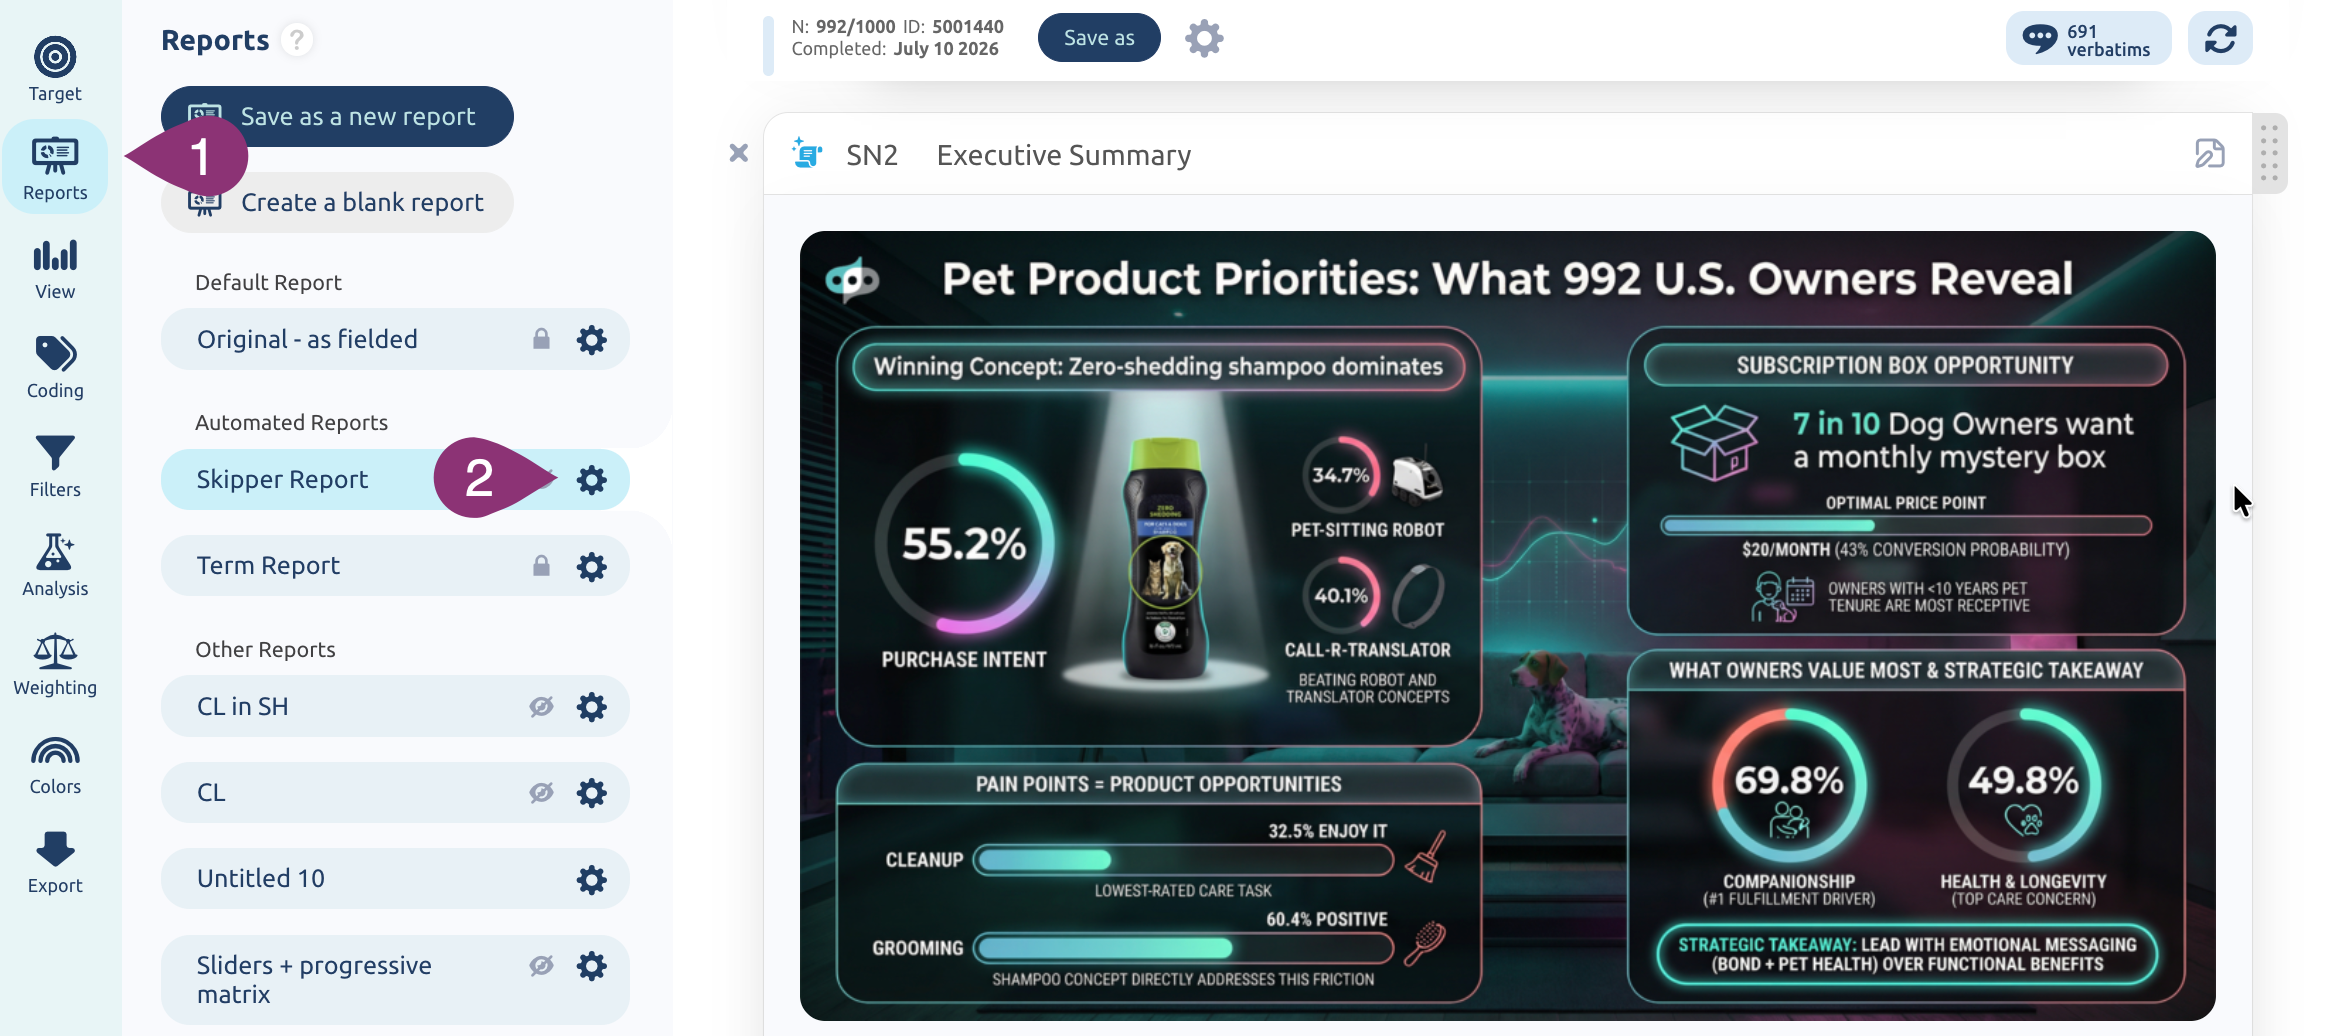Click export icon on Executive Summary header
Viewport: 2326px width, 1036px height.
[x=2209, y=153]
